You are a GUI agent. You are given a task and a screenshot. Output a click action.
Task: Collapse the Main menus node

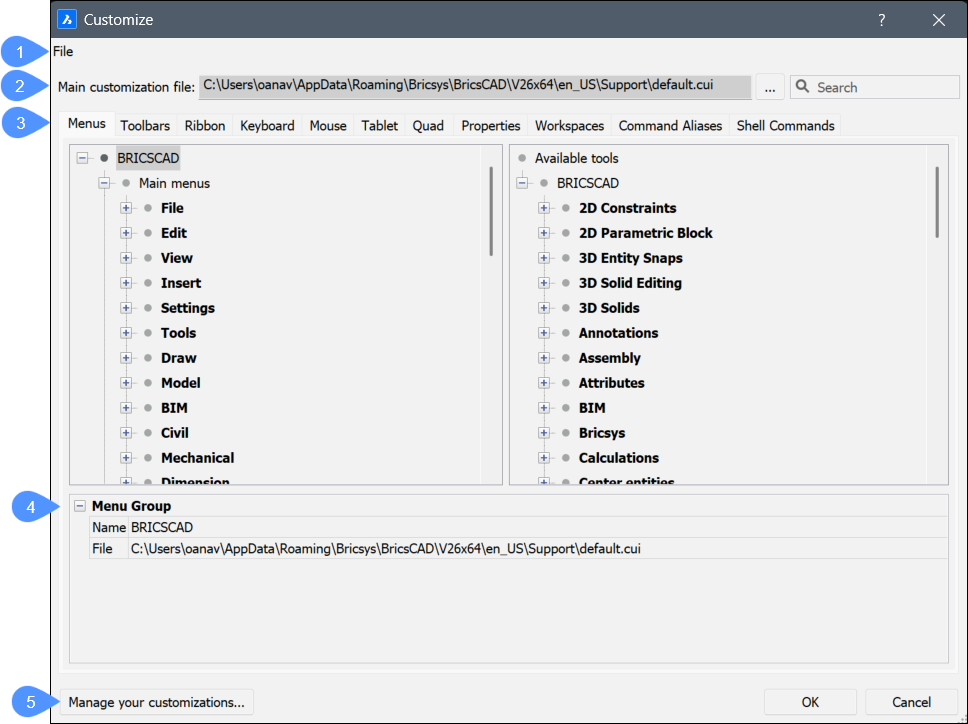[104, 183]
